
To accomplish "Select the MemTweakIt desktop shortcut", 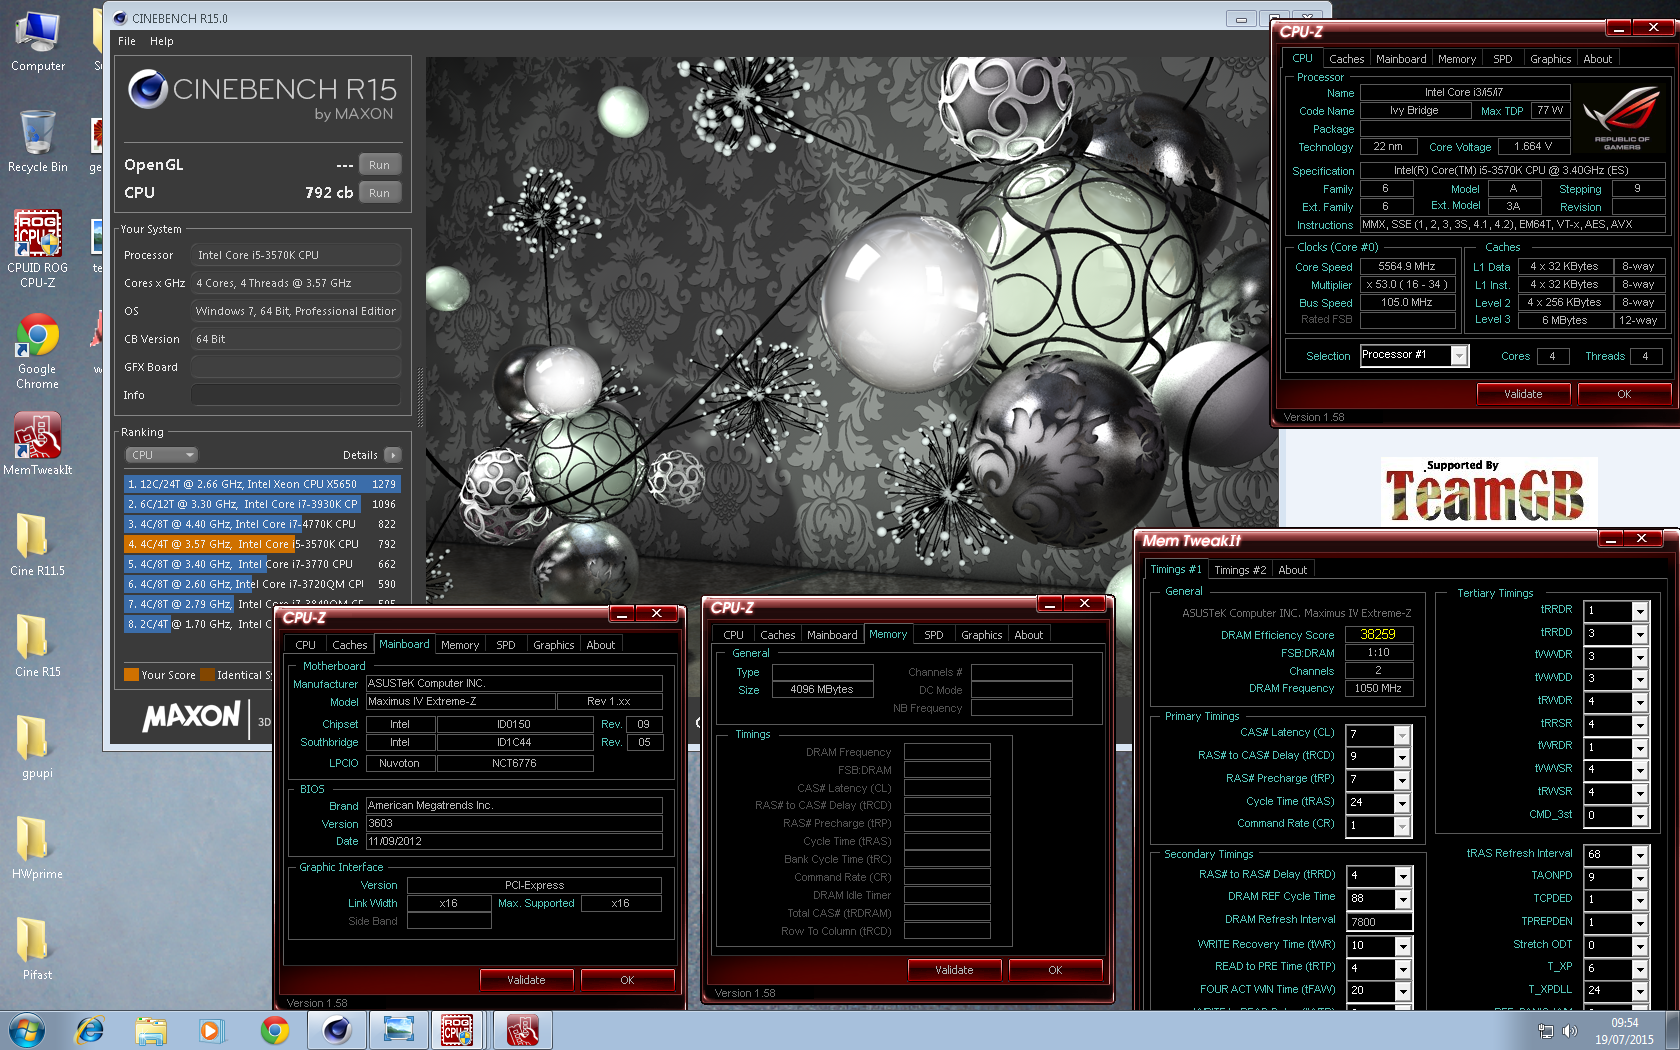I will [x=38, y=442].
